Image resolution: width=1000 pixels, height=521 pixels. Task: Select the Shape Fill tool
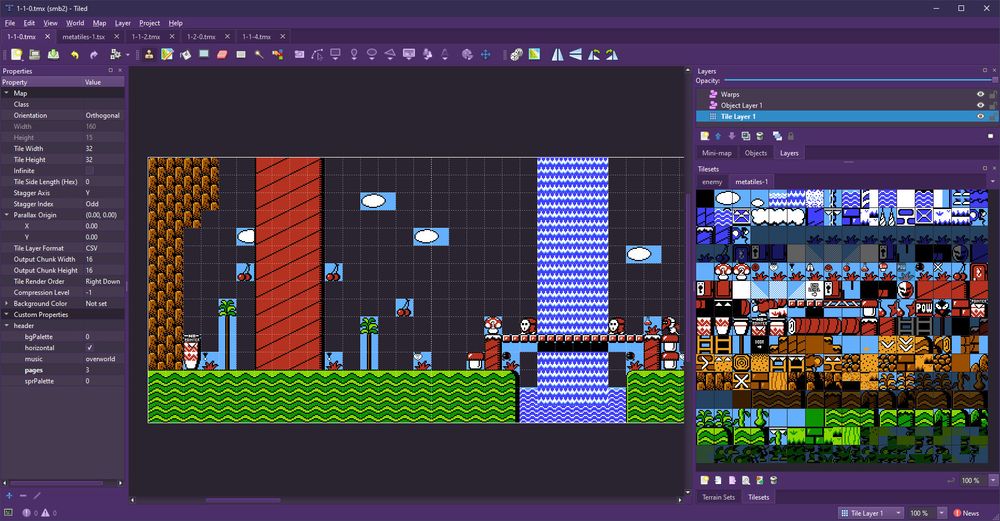[x=204, y=55]
